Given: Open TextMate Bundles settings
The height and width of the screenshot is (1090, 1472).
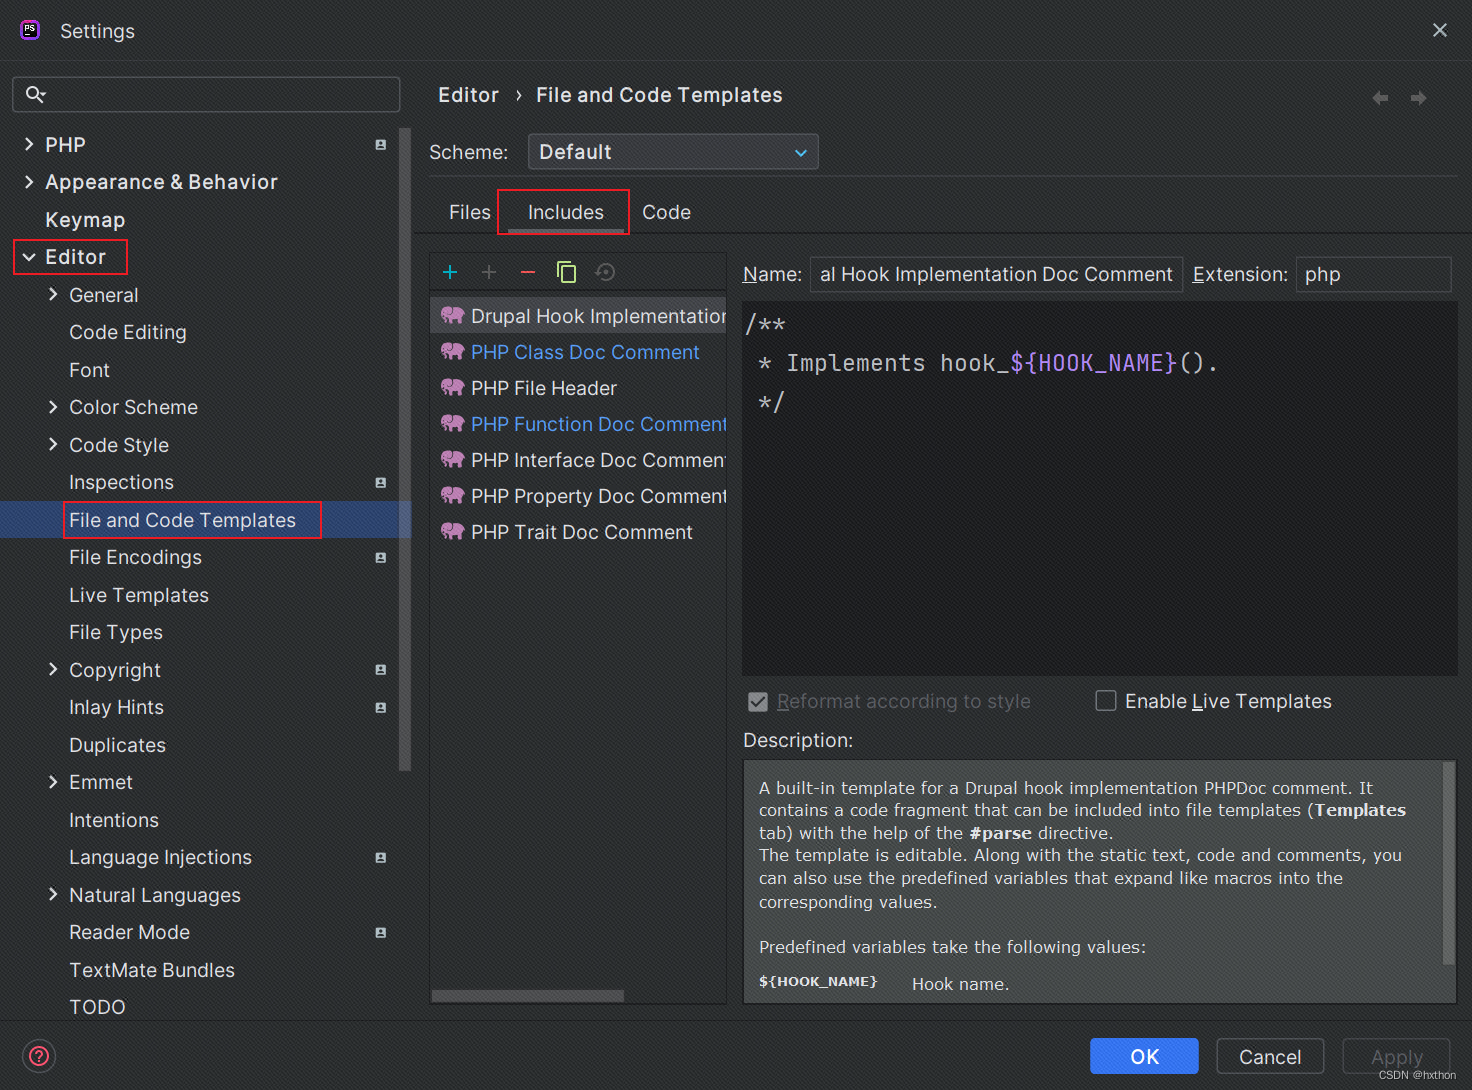Looking at the screenshot, I should click(x=152, y=970).
